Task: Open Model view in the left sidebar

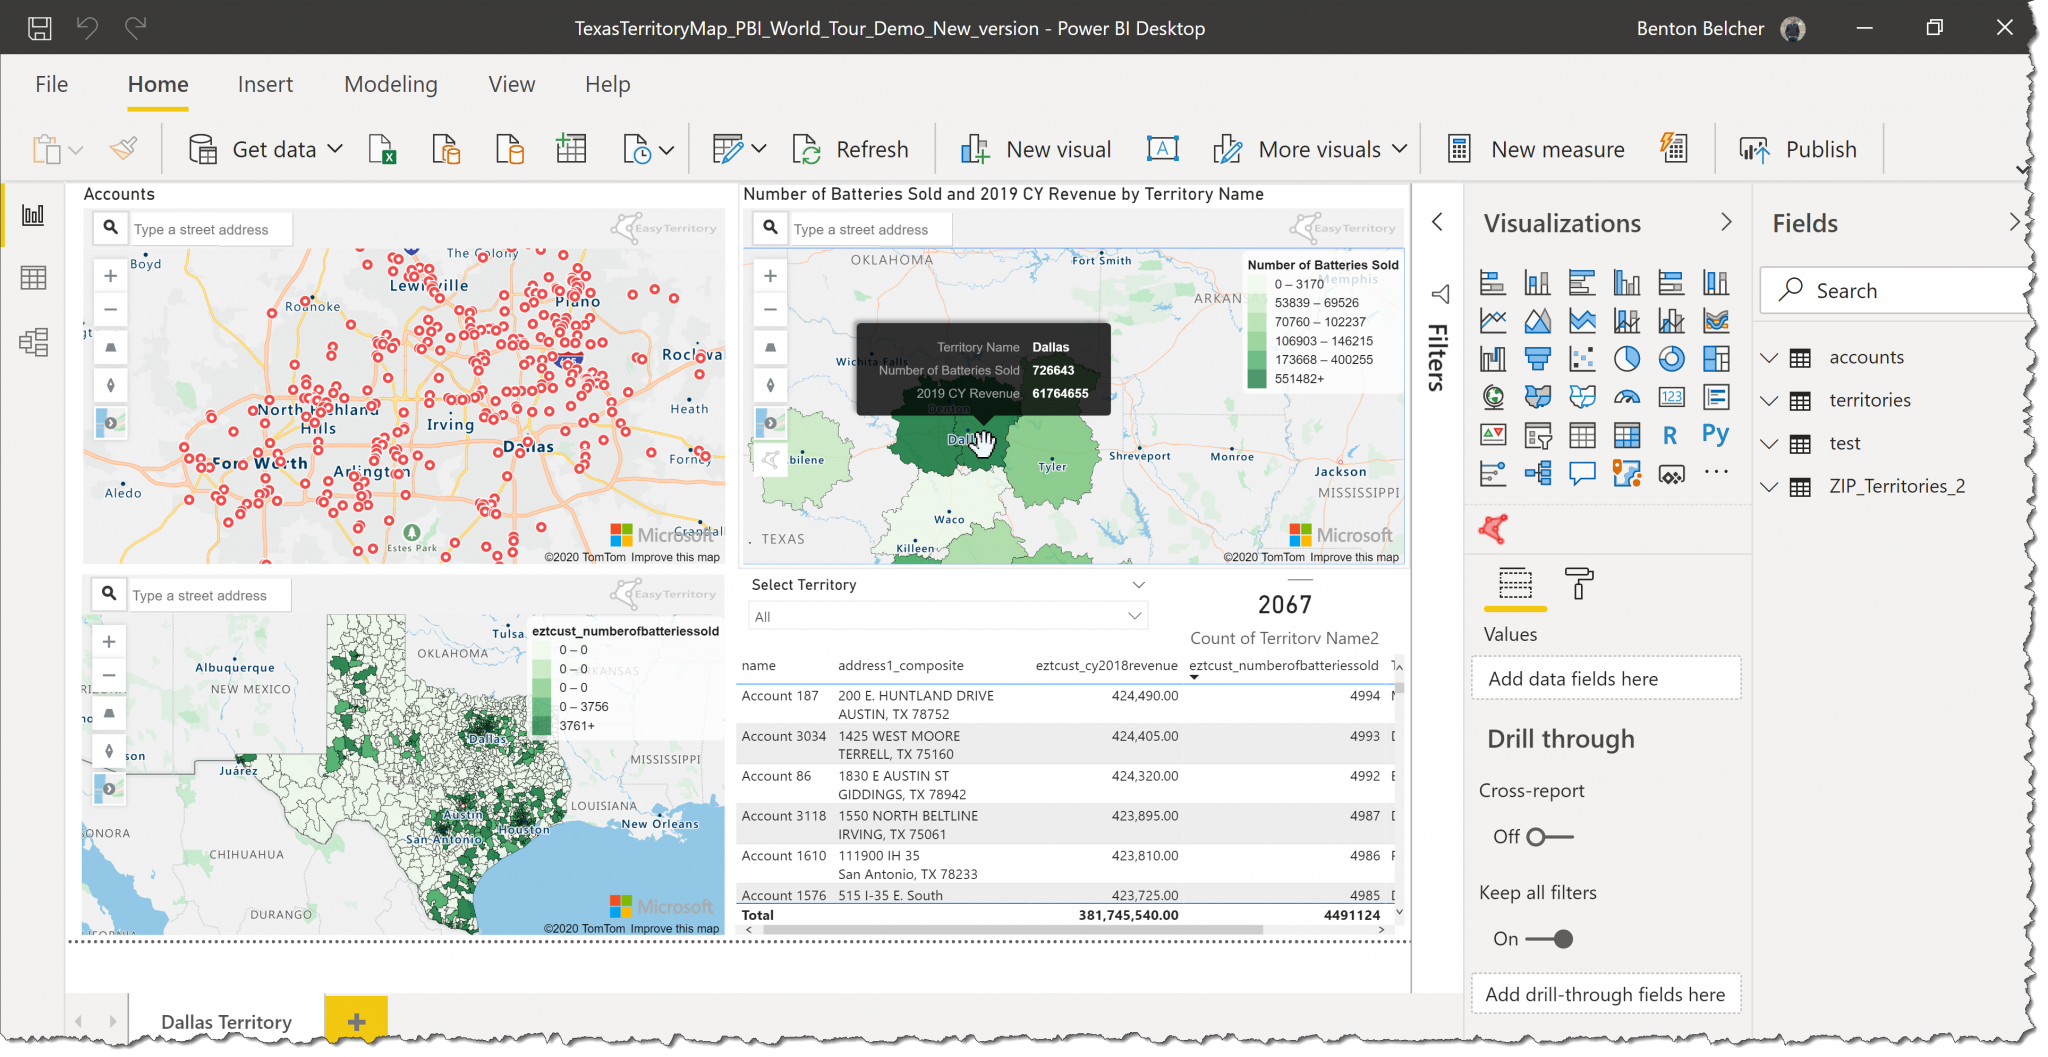Action: pos(33,342)
